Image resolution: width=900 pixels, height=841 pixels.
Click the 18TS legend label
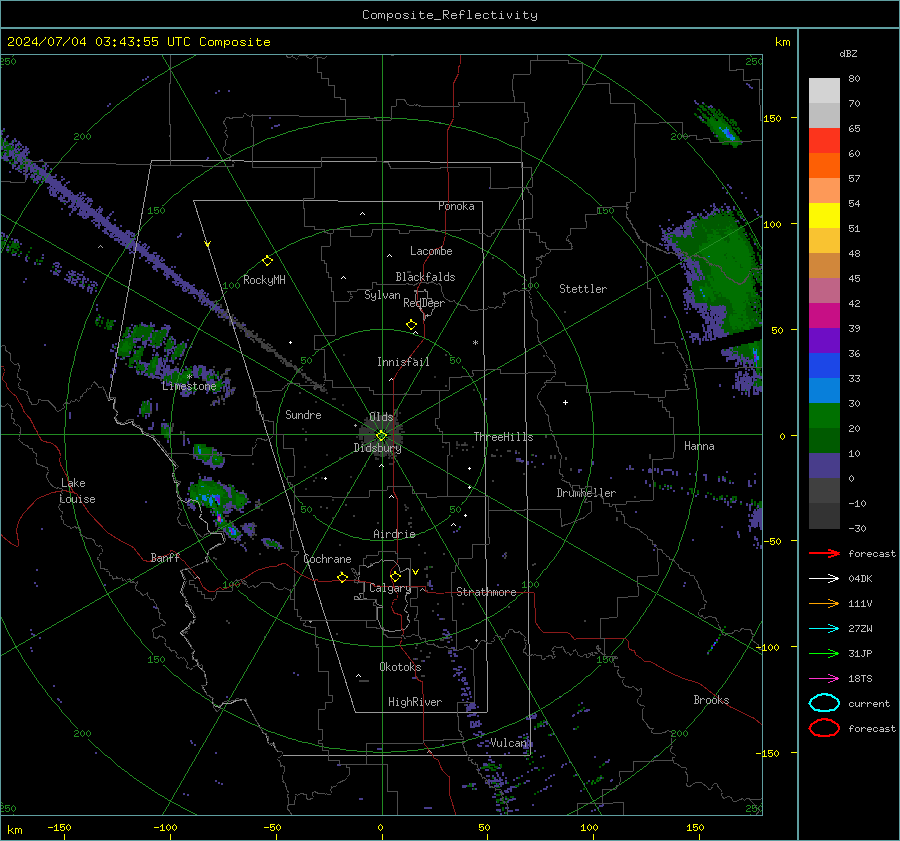point(860,679)
